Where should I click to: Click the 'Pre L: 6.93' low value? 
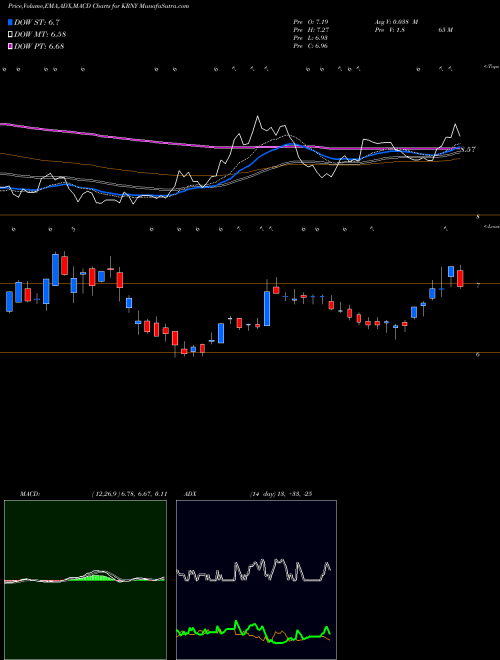pos(311,38)
